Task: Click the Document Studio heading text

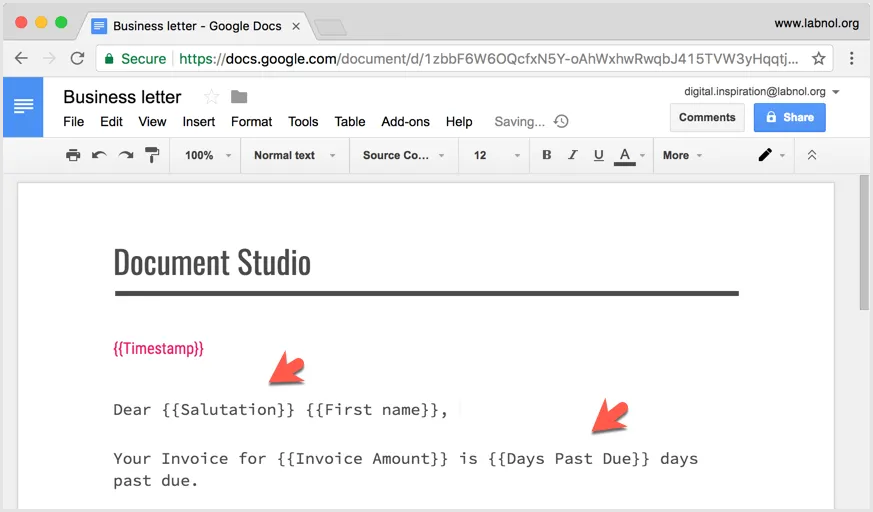Action: coord(212,262)
